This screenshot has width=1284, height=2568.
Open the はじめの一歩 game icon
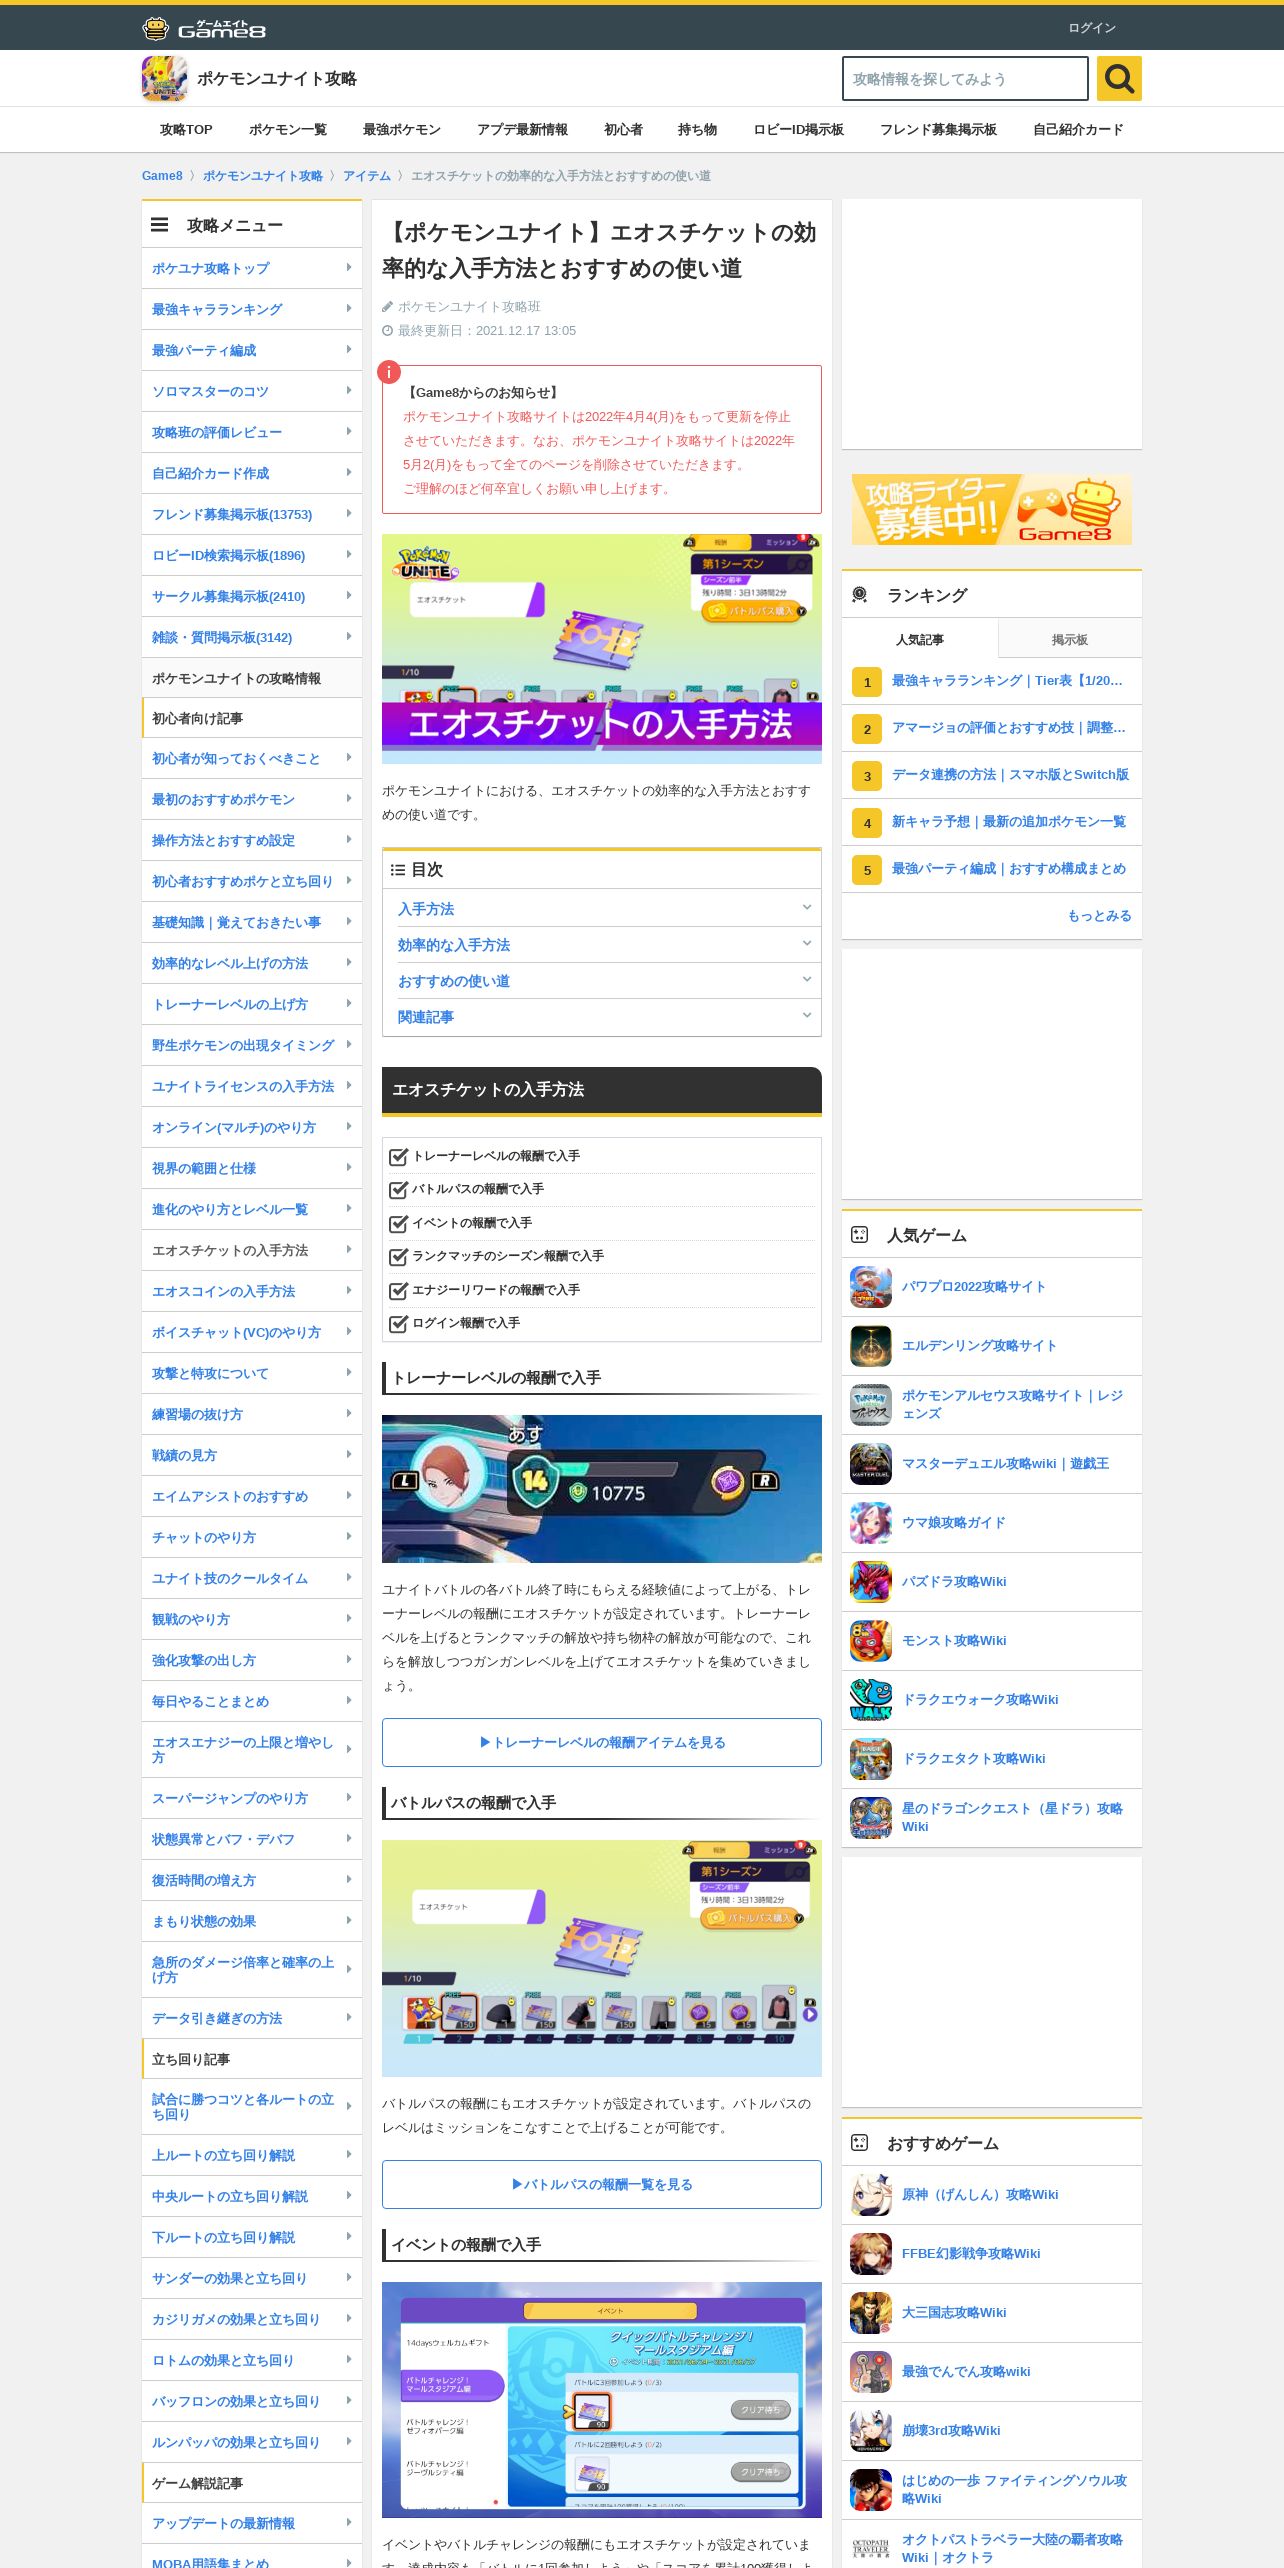(x=871, y=2490)
